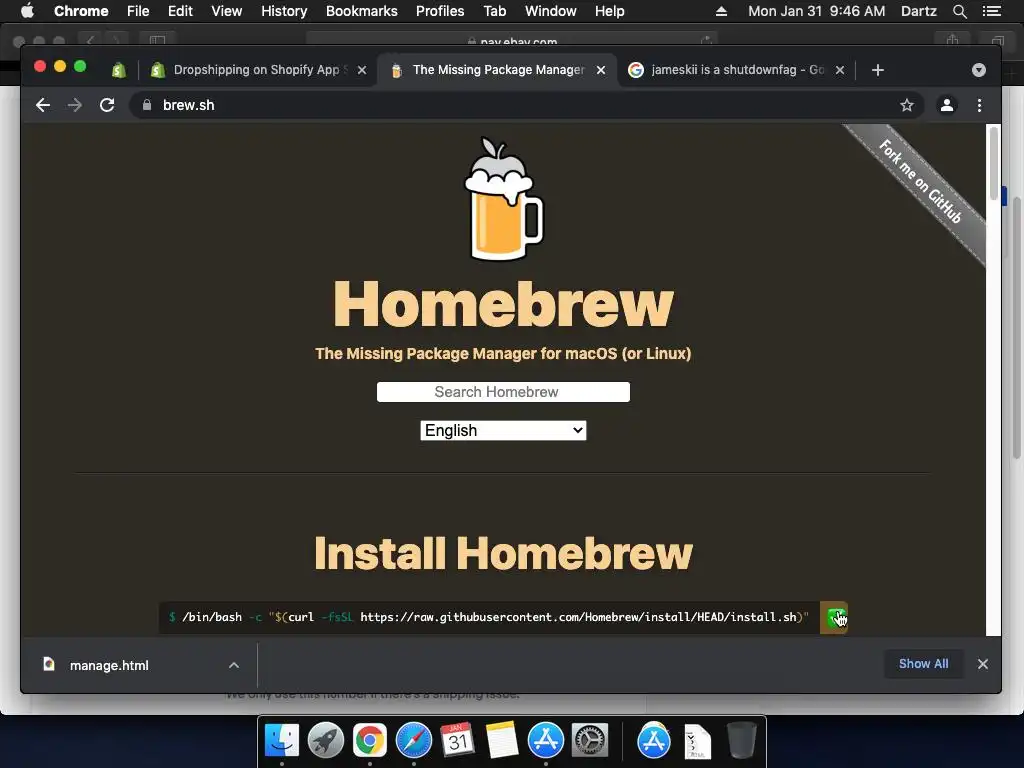
Task: Select The Missing Package Manager tab
Action: click(x=497, y=70)
